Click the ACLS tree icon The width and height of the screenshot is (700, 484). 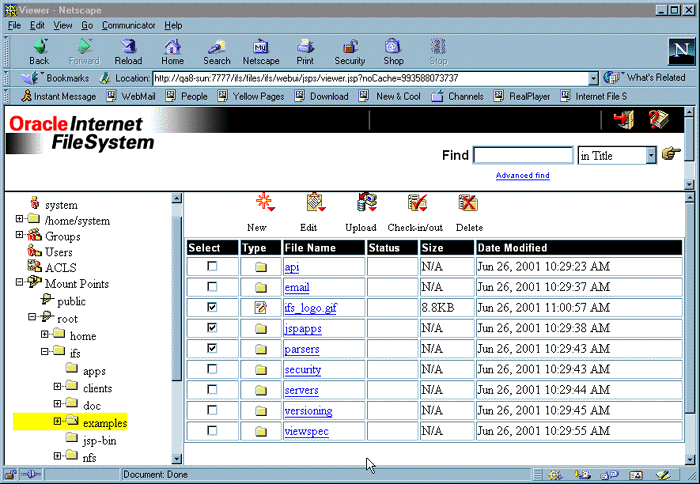pos(34,267)
